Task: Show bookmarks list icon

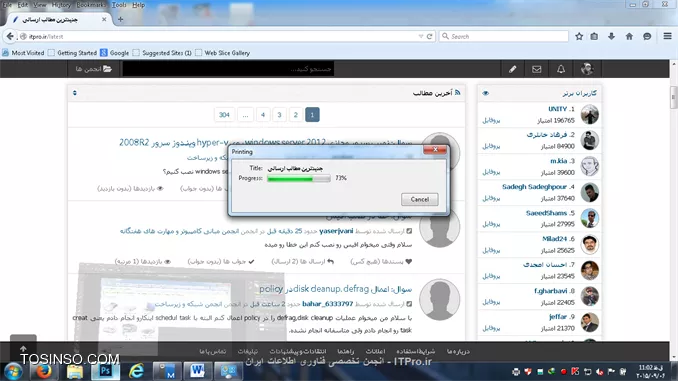Action: click(595, 36)
